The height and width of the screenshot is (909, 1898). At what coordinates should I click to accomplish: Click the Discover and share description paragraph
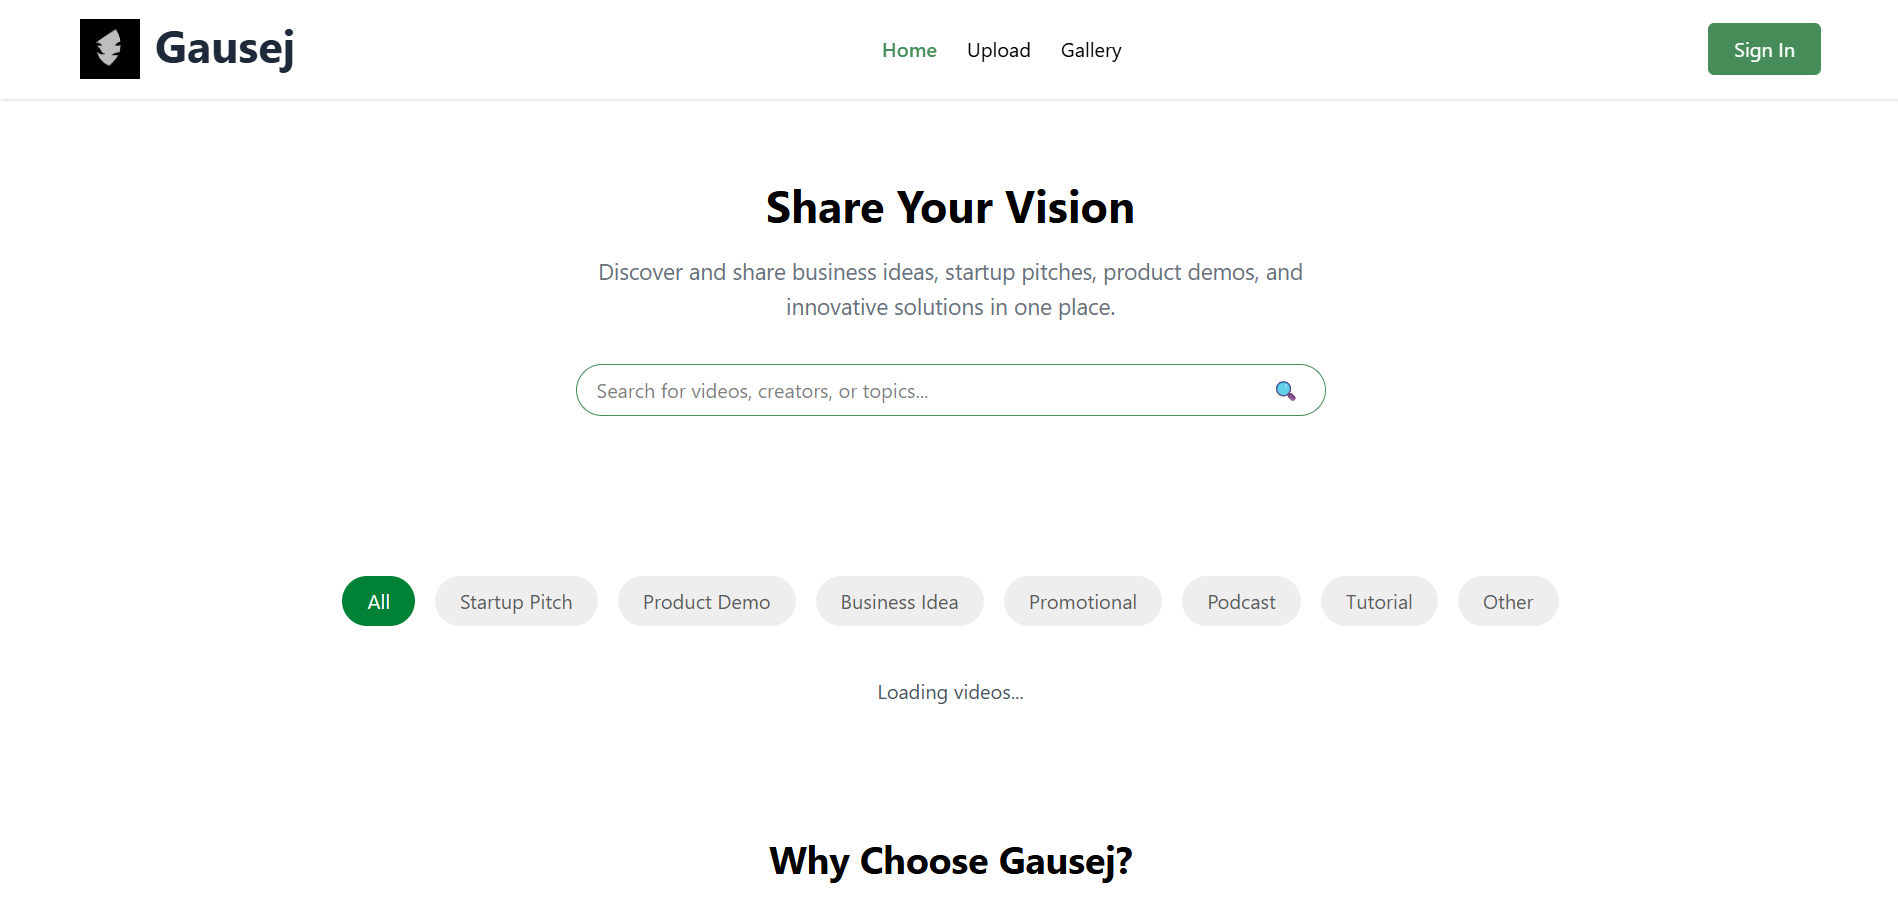pyautogui.click(x=950, y=290)
